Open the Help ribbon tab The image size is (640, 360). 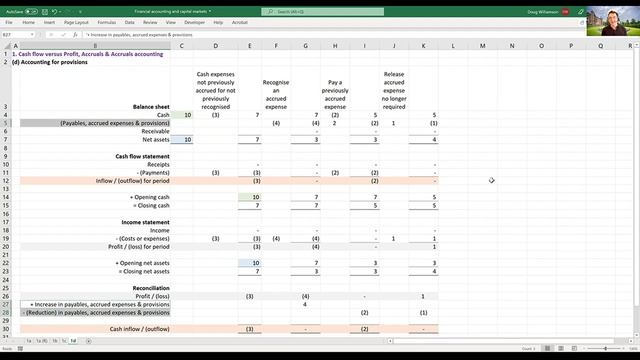click(218, 22)
